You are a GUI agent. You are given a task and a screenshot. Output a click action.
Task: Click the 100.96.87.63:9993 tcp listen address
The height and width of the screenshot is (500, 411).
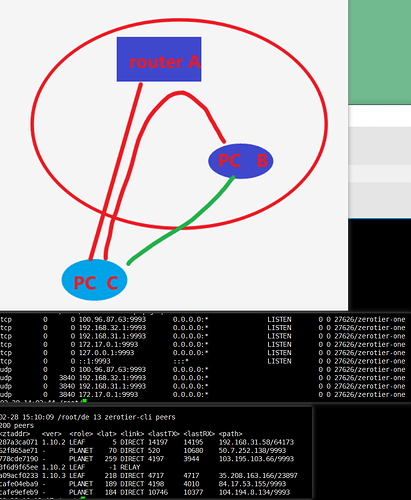[x=112, y=319]
